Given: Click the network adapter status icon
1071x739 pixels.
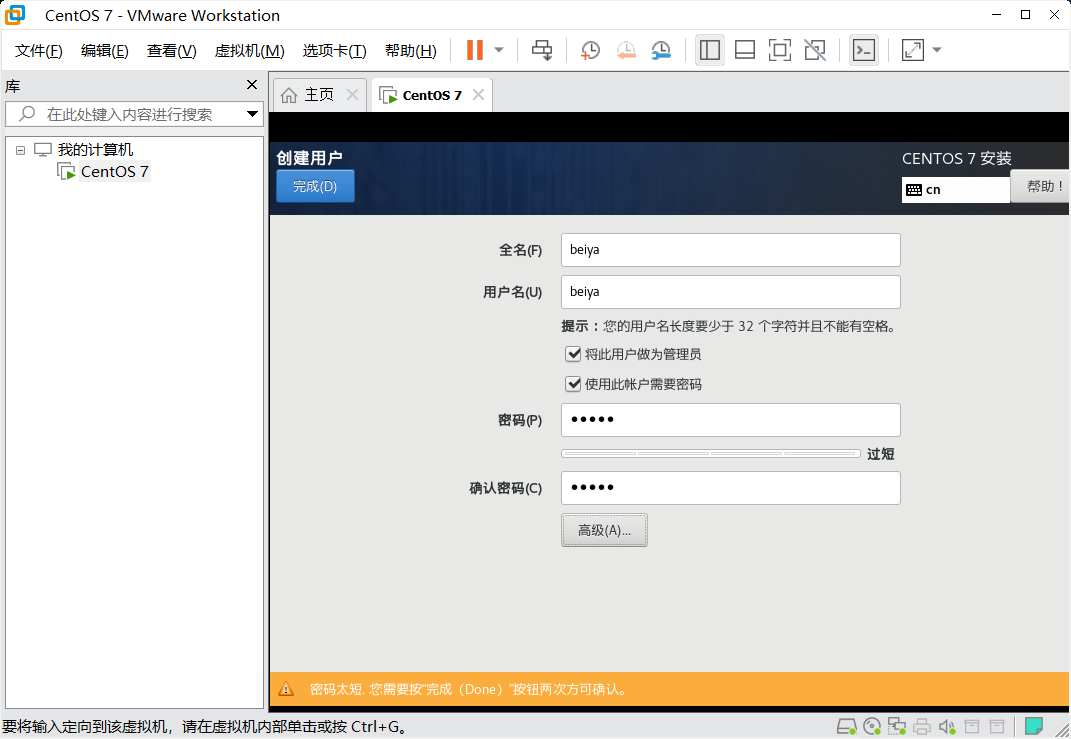Looking at the screenshot, I should coord(897,726).
